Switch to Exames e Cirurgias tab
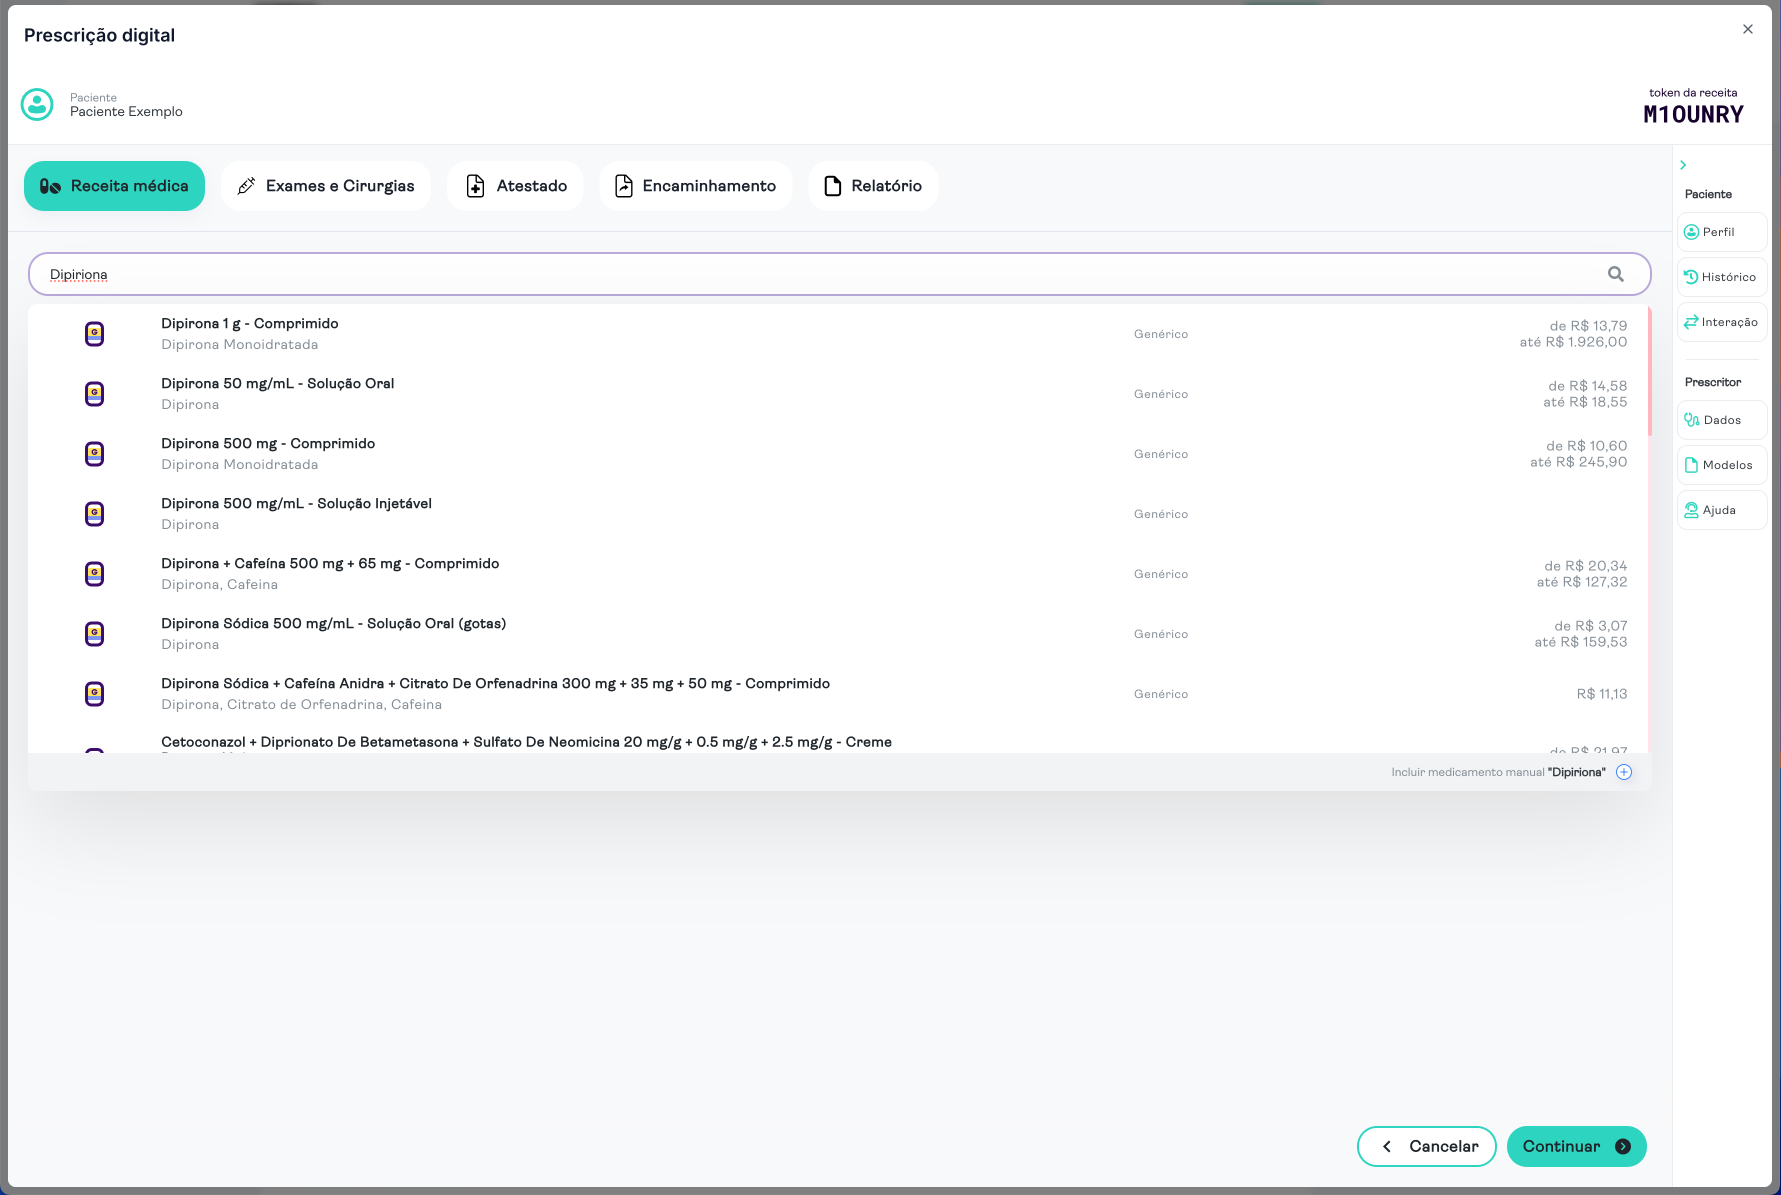The height and width of the screenshot is (1195, 1781). (x=326, y=186)
